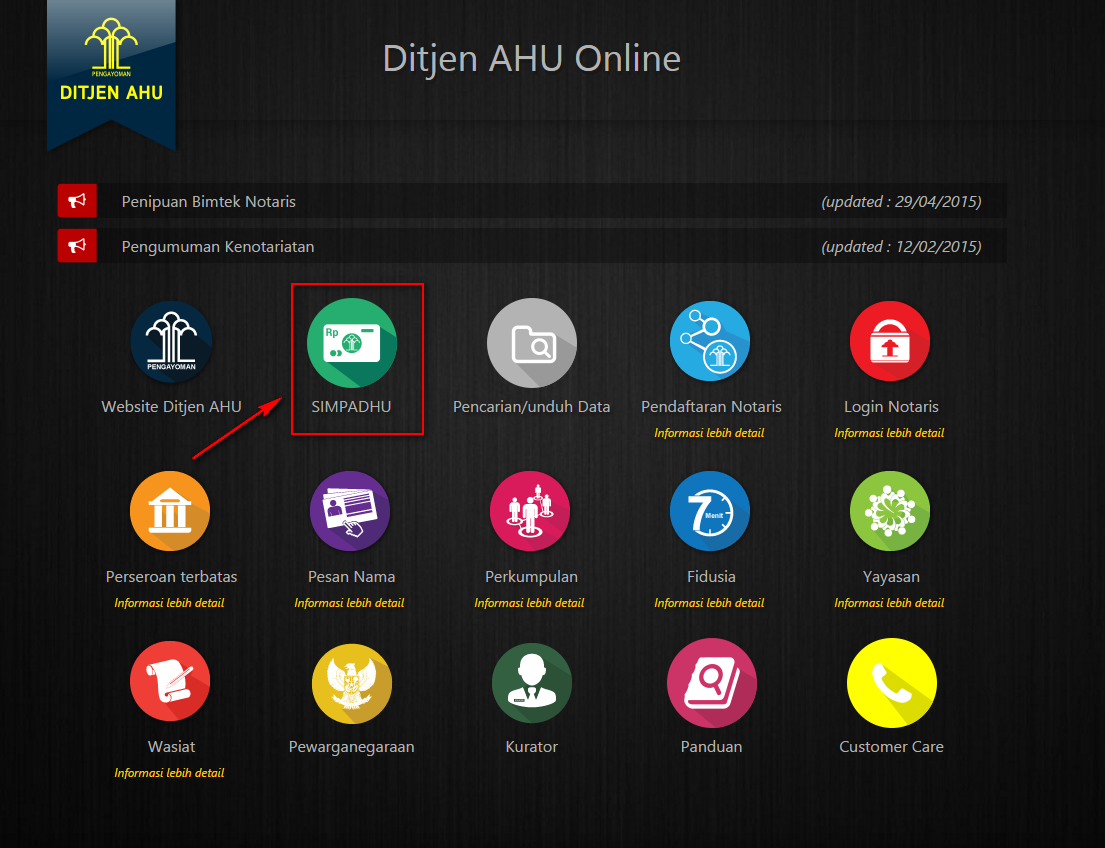Click the Fidusia label
This screenshot has height=848, width=1105.
[711, 577]
